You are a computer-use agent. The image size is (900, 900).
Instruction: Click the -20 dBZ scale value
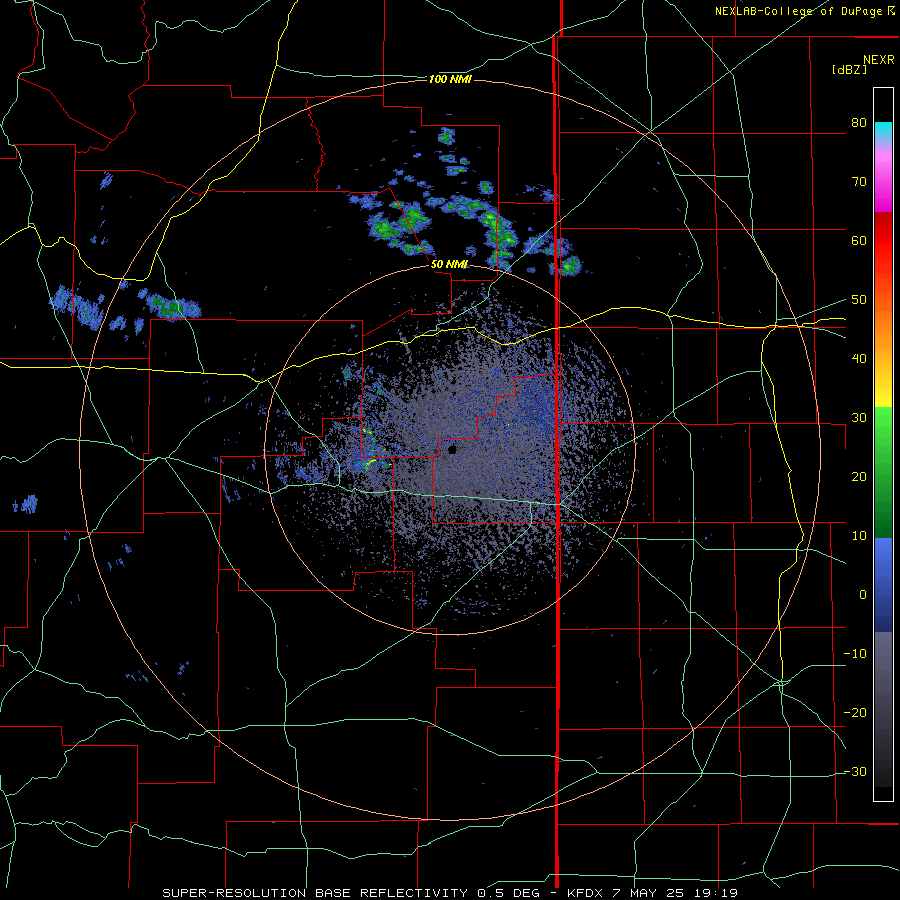(x=855, y=713)
